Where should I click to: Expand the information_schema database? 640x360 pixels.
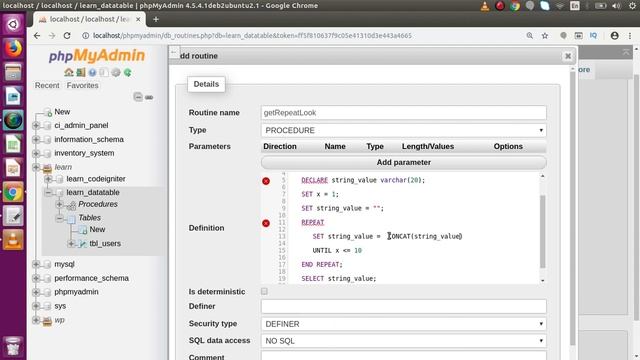point(36,139)
